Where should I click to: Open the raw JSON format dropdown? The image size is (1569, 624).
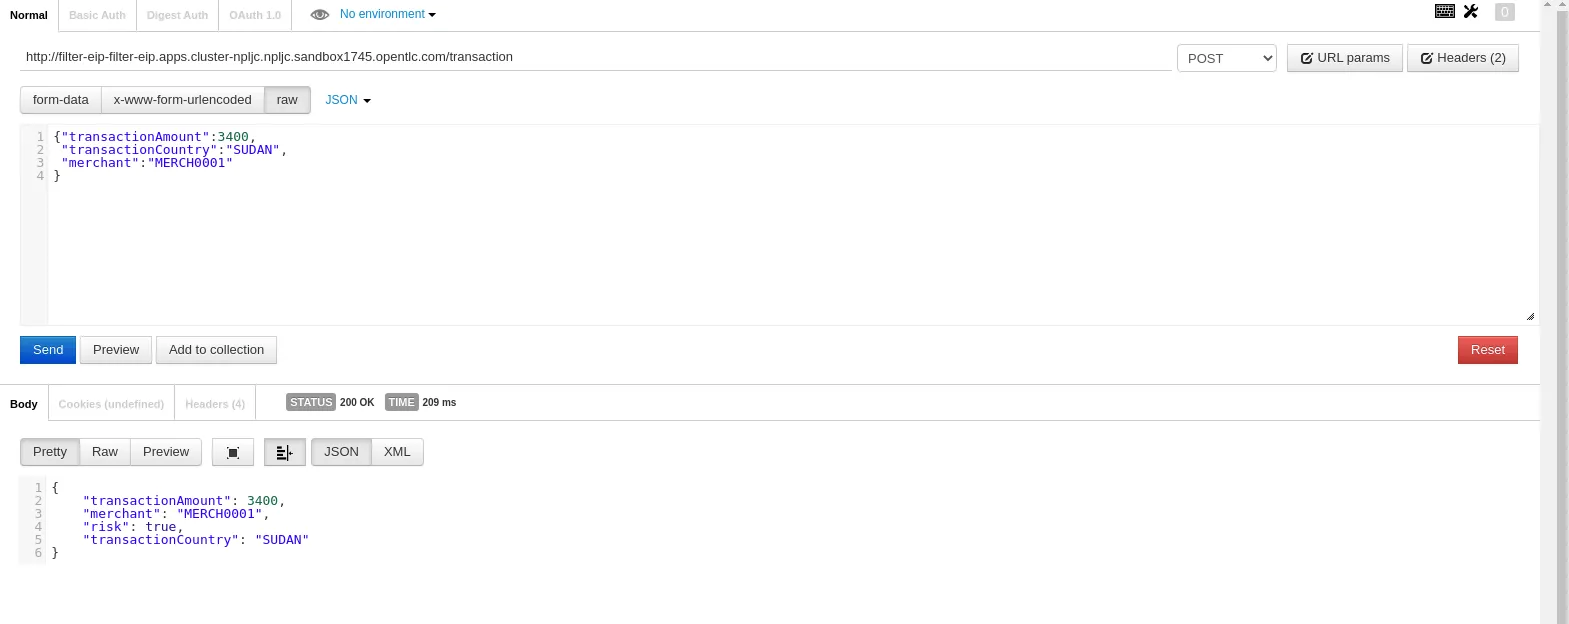click(x=348, y=100)
